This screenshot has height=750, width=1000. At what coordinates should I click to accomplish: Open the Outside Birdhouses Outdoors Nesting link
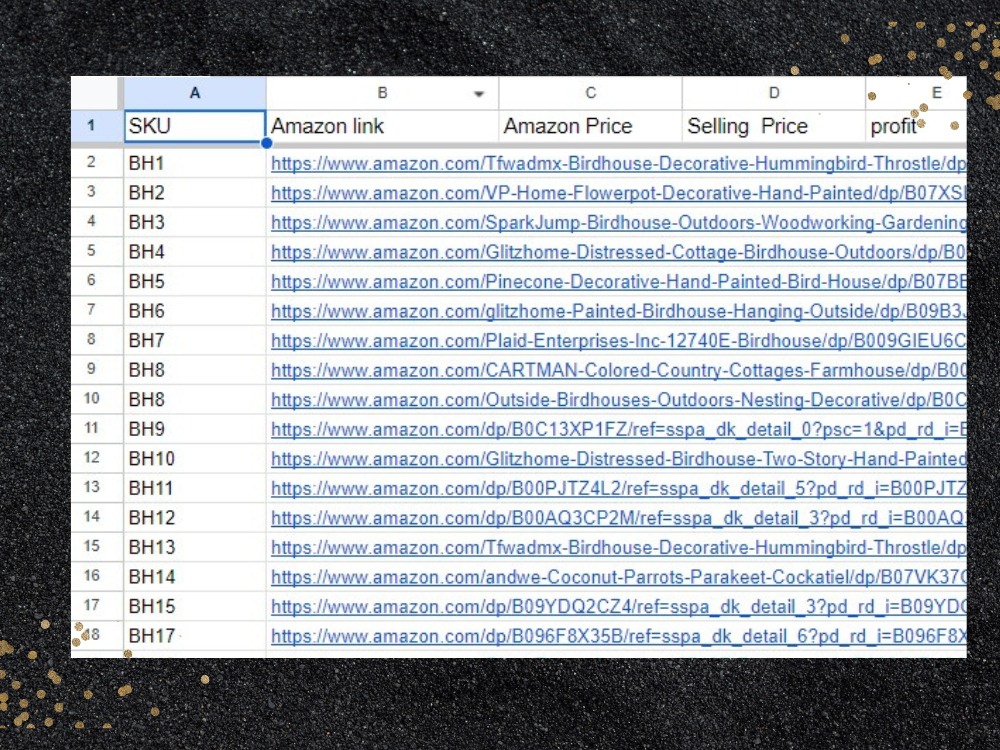(x=618, y=400)
